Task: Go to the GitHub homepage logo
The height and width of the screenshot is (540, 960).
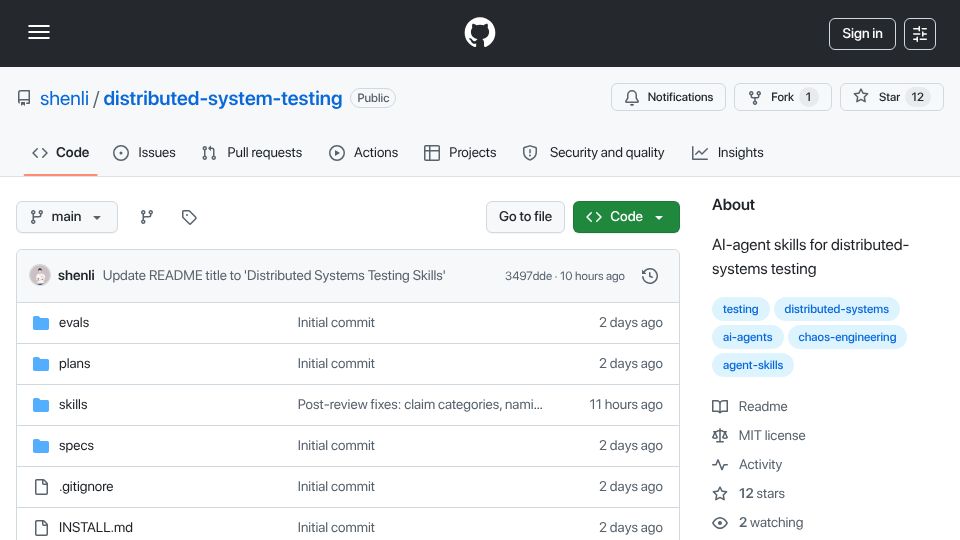Action: (x=479, y=32)
